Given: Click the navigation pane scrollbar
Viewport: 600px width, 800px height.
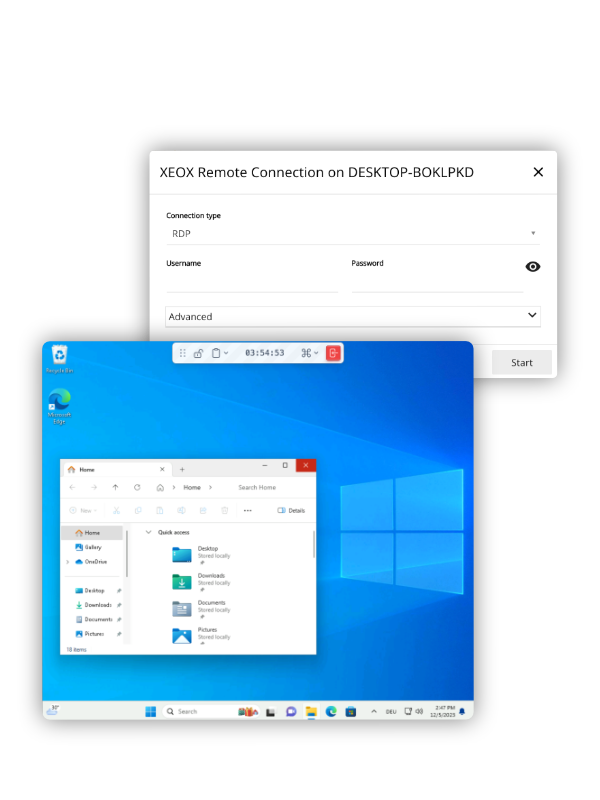Looking at the screenshot, I should 127,554.
